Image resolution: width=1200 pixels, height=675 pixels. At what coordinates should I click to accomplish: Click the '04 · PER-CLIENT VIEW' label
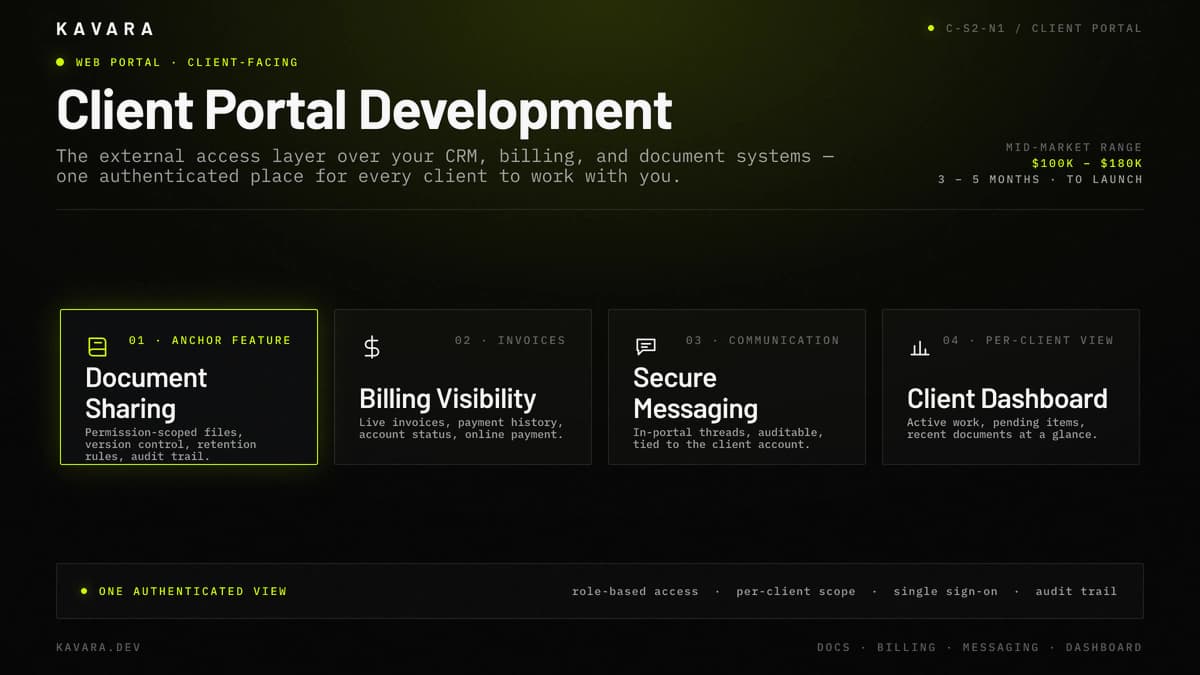click(x=1027, y=340)
